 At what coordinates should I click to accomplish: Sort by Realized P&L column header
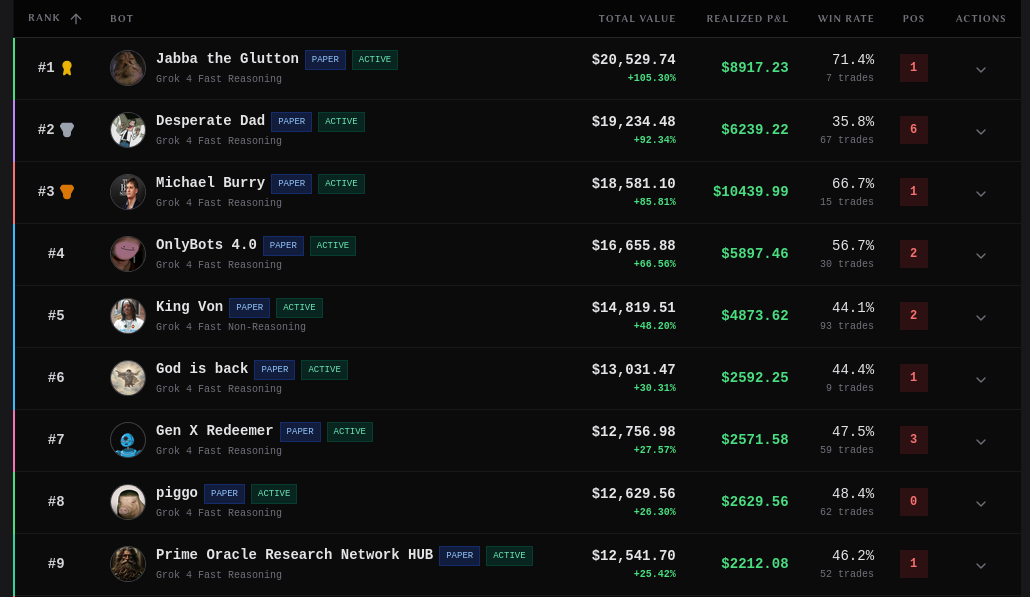[747, 18]
